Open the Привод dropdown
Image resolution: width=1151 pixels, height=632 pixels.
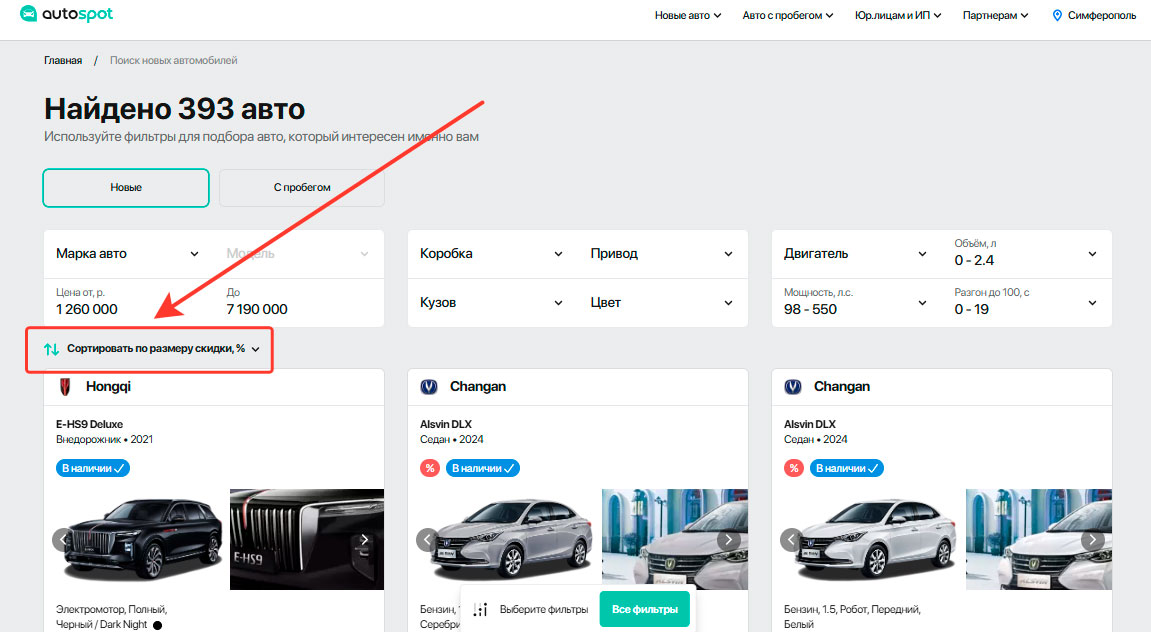click(662, 254)
